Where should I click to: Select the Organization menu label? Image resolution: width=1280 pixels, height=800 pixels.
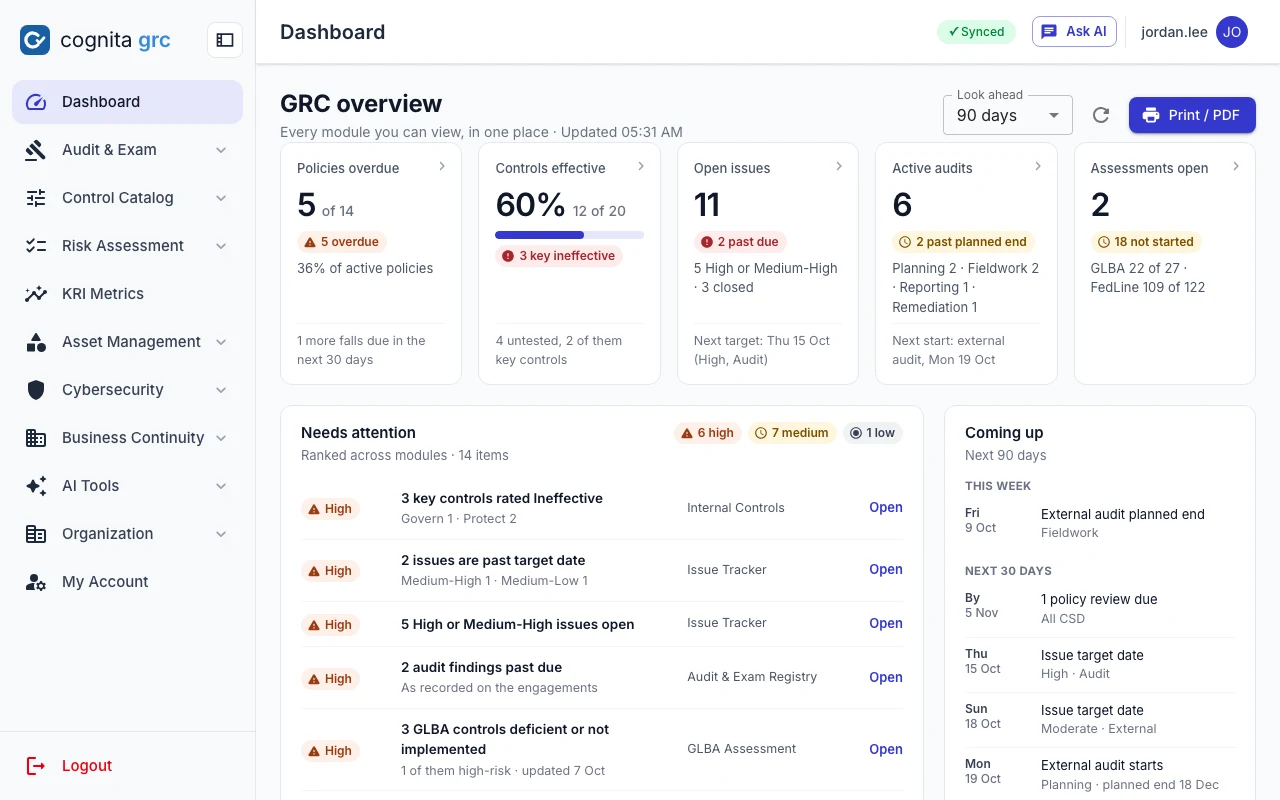[108, 534]
